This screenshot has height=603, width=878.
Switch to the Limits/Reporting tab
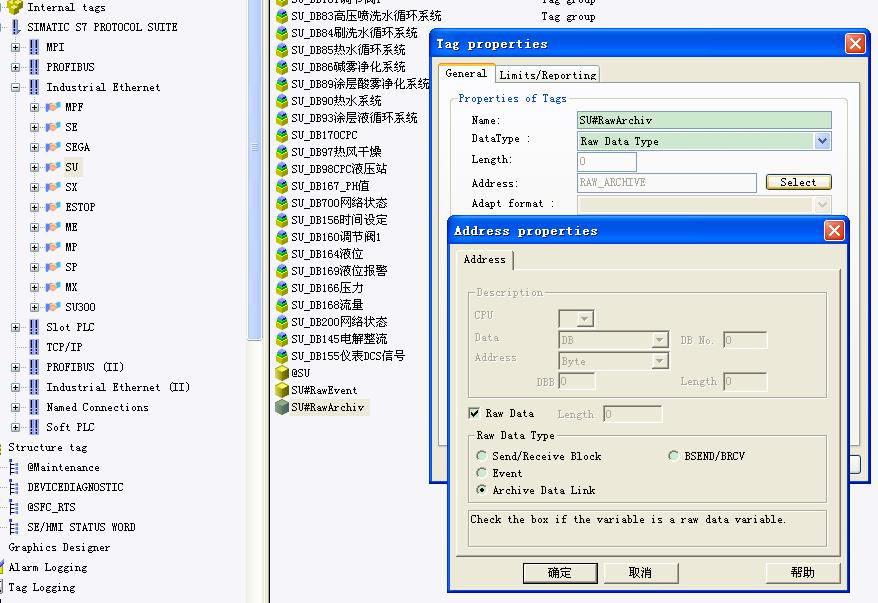pyautogui.click(x=548, y=74)
